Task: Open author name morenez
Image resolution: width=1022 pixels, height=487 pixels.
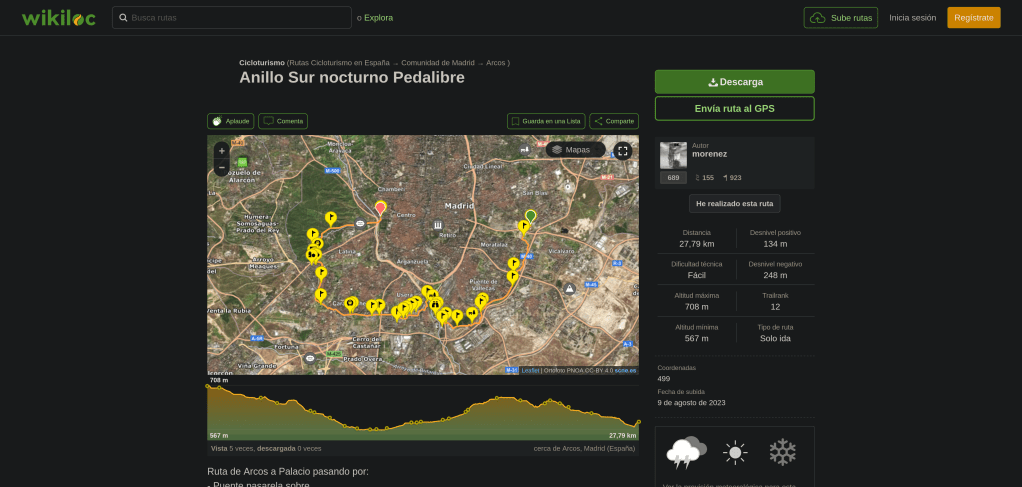Action: [x=709, y=155]
